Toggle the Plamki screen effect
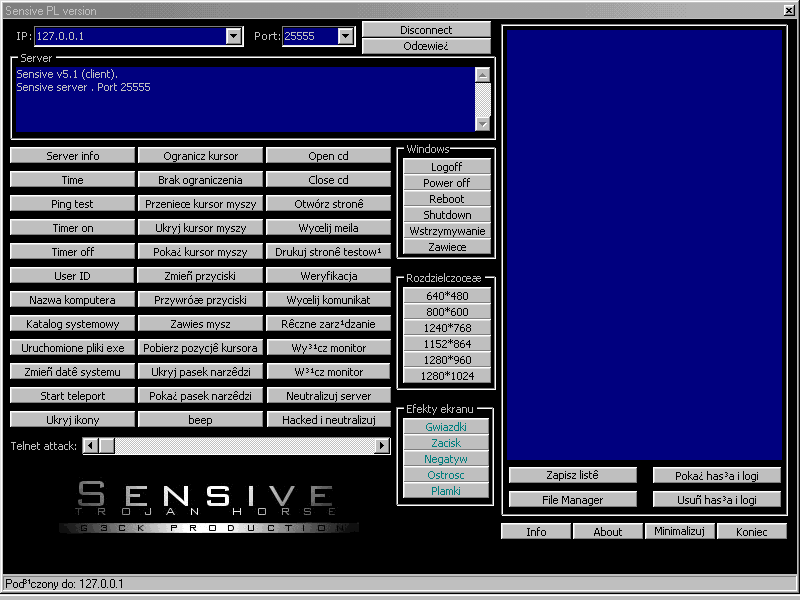The width and height of the screenshot is (800, 600). [x=447, y=491]
